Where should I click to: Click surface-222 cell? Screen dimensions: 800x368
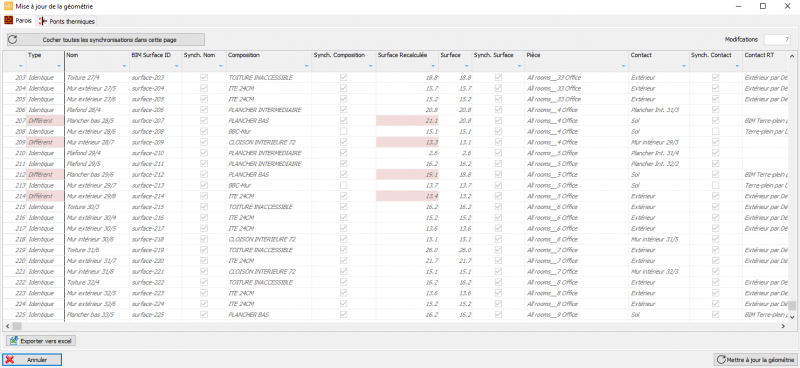coord(155,282)
